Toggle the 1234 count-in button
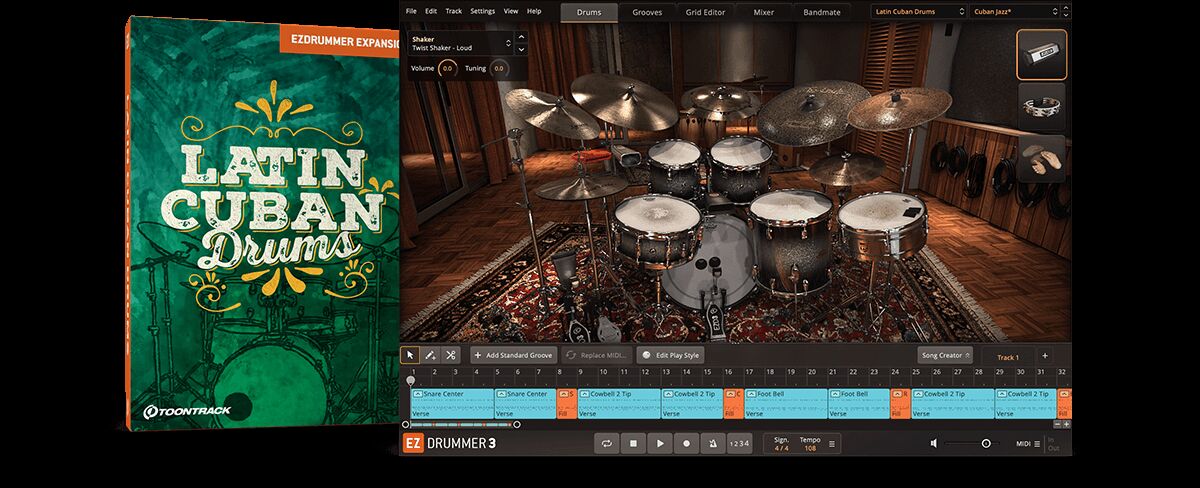Screen dimensions: 1200x488 point(738,443)
